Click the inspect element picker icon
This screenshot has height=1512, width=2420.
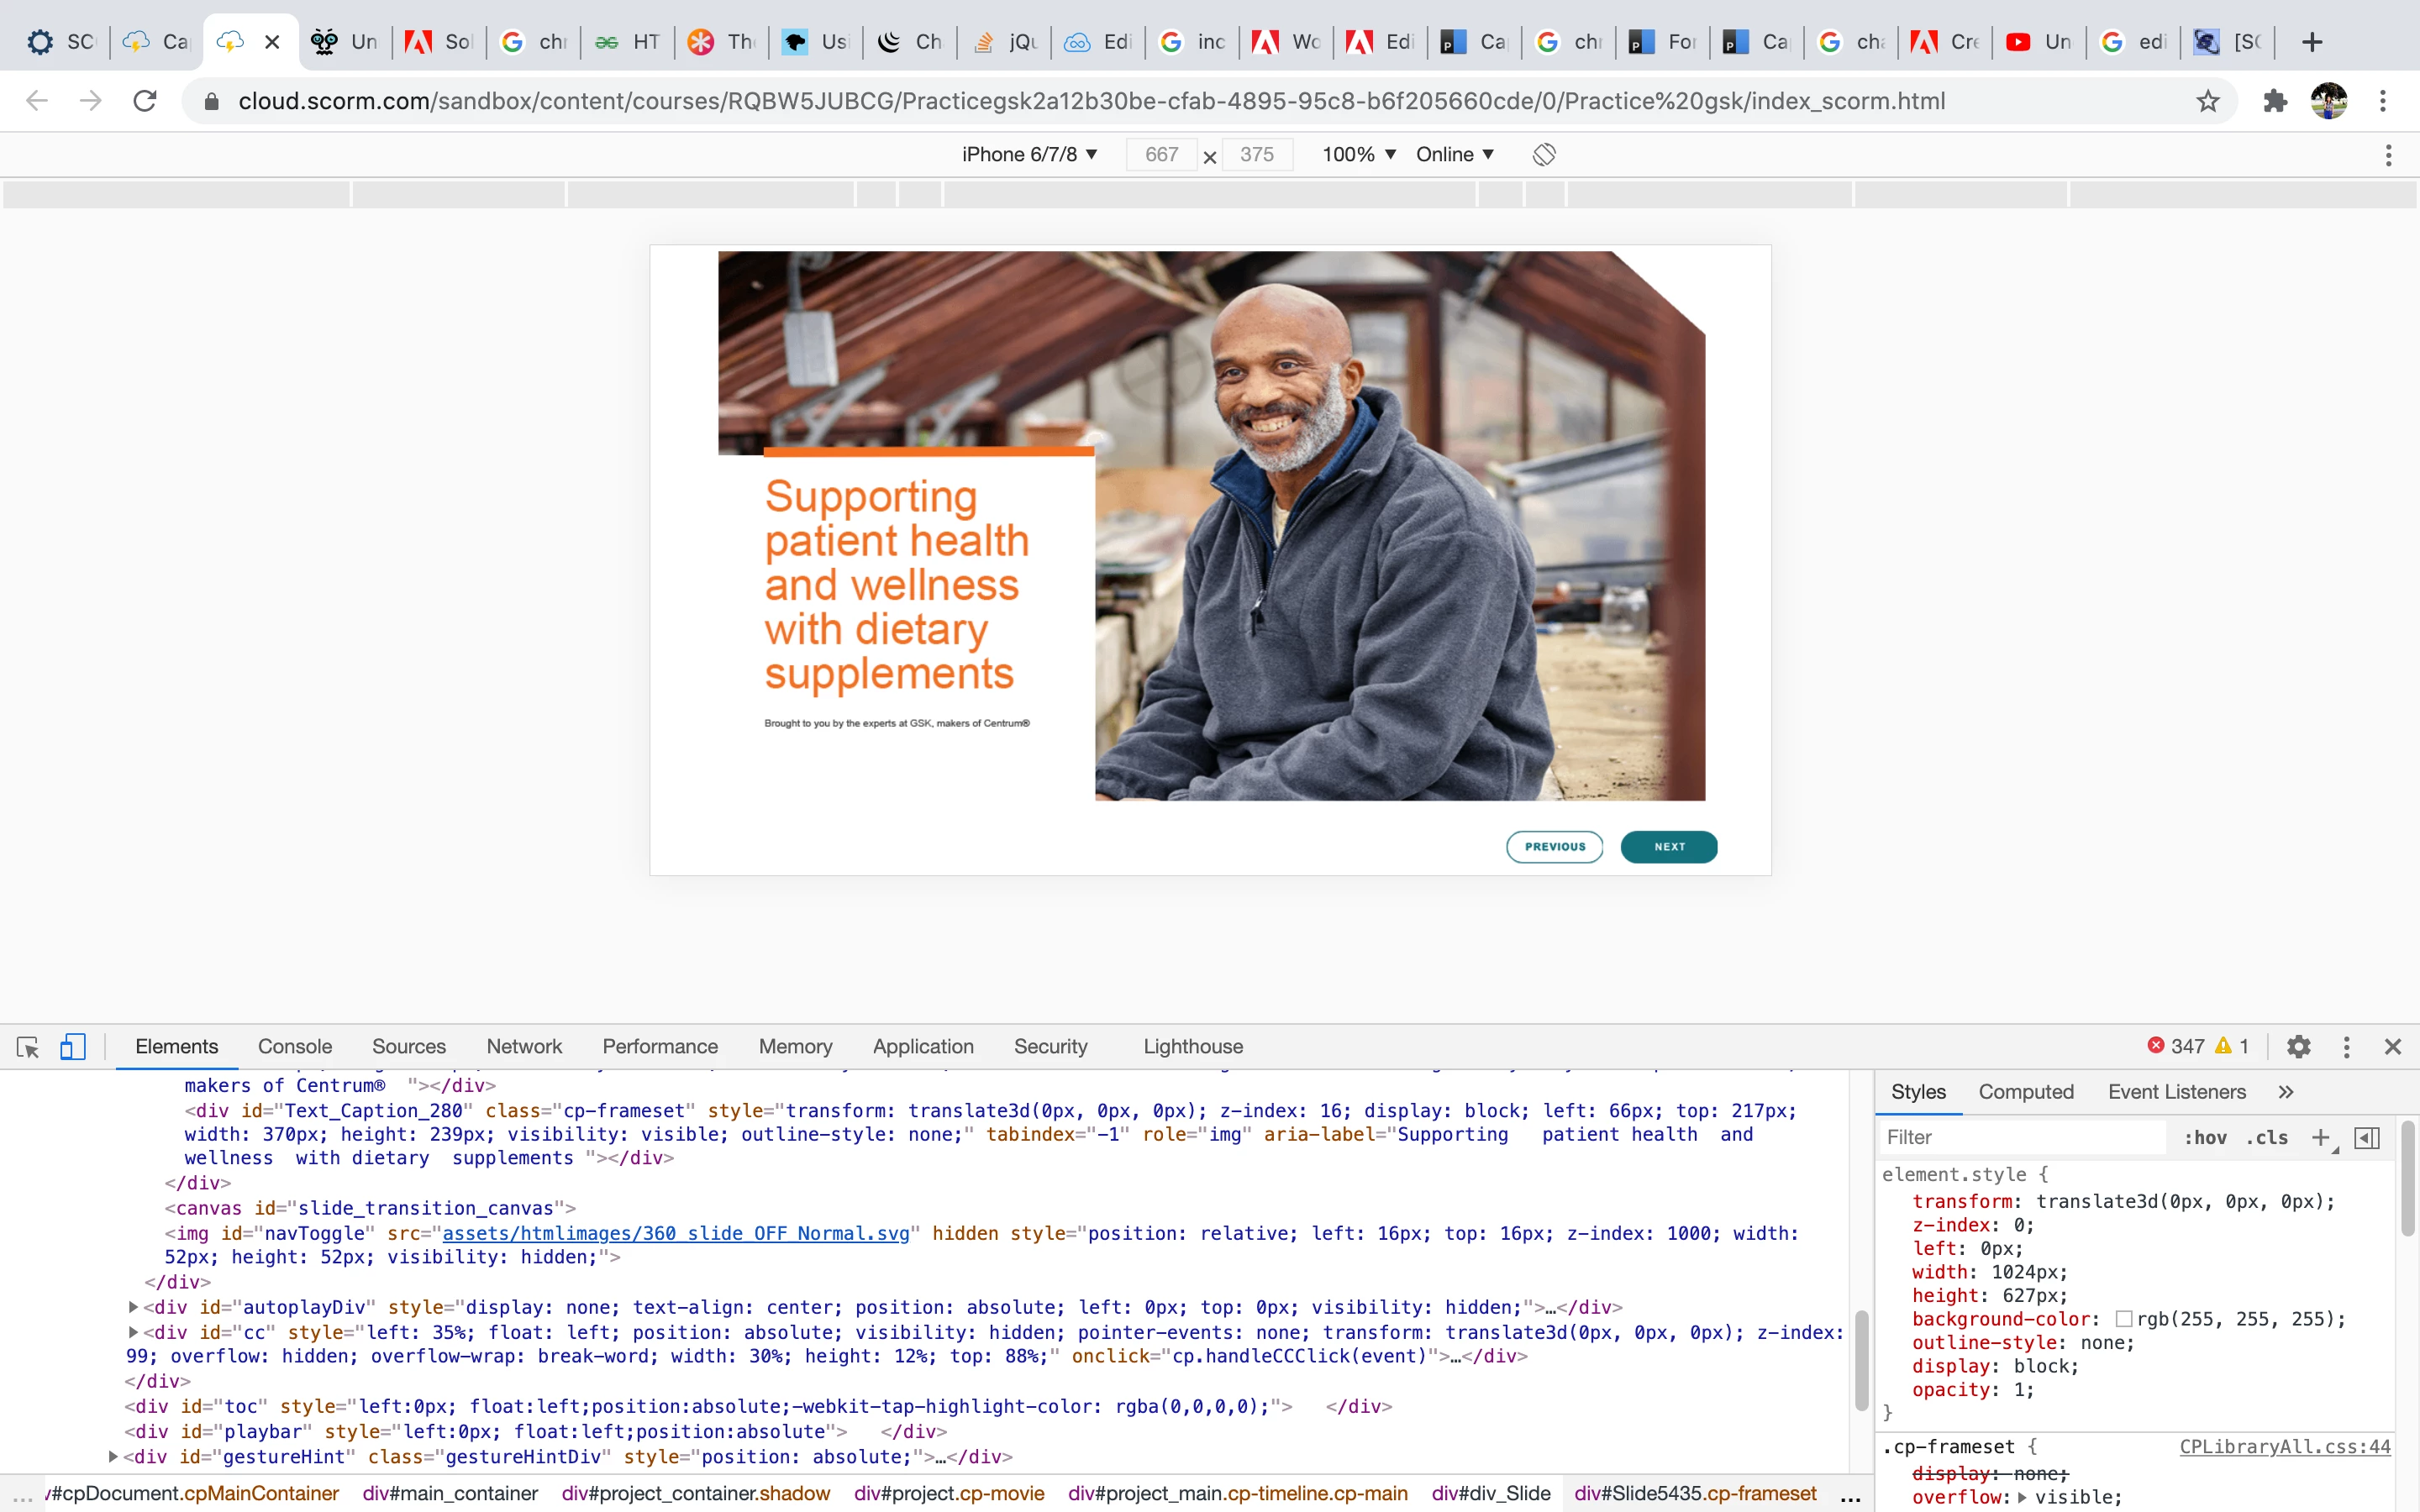pos(28,1047)
